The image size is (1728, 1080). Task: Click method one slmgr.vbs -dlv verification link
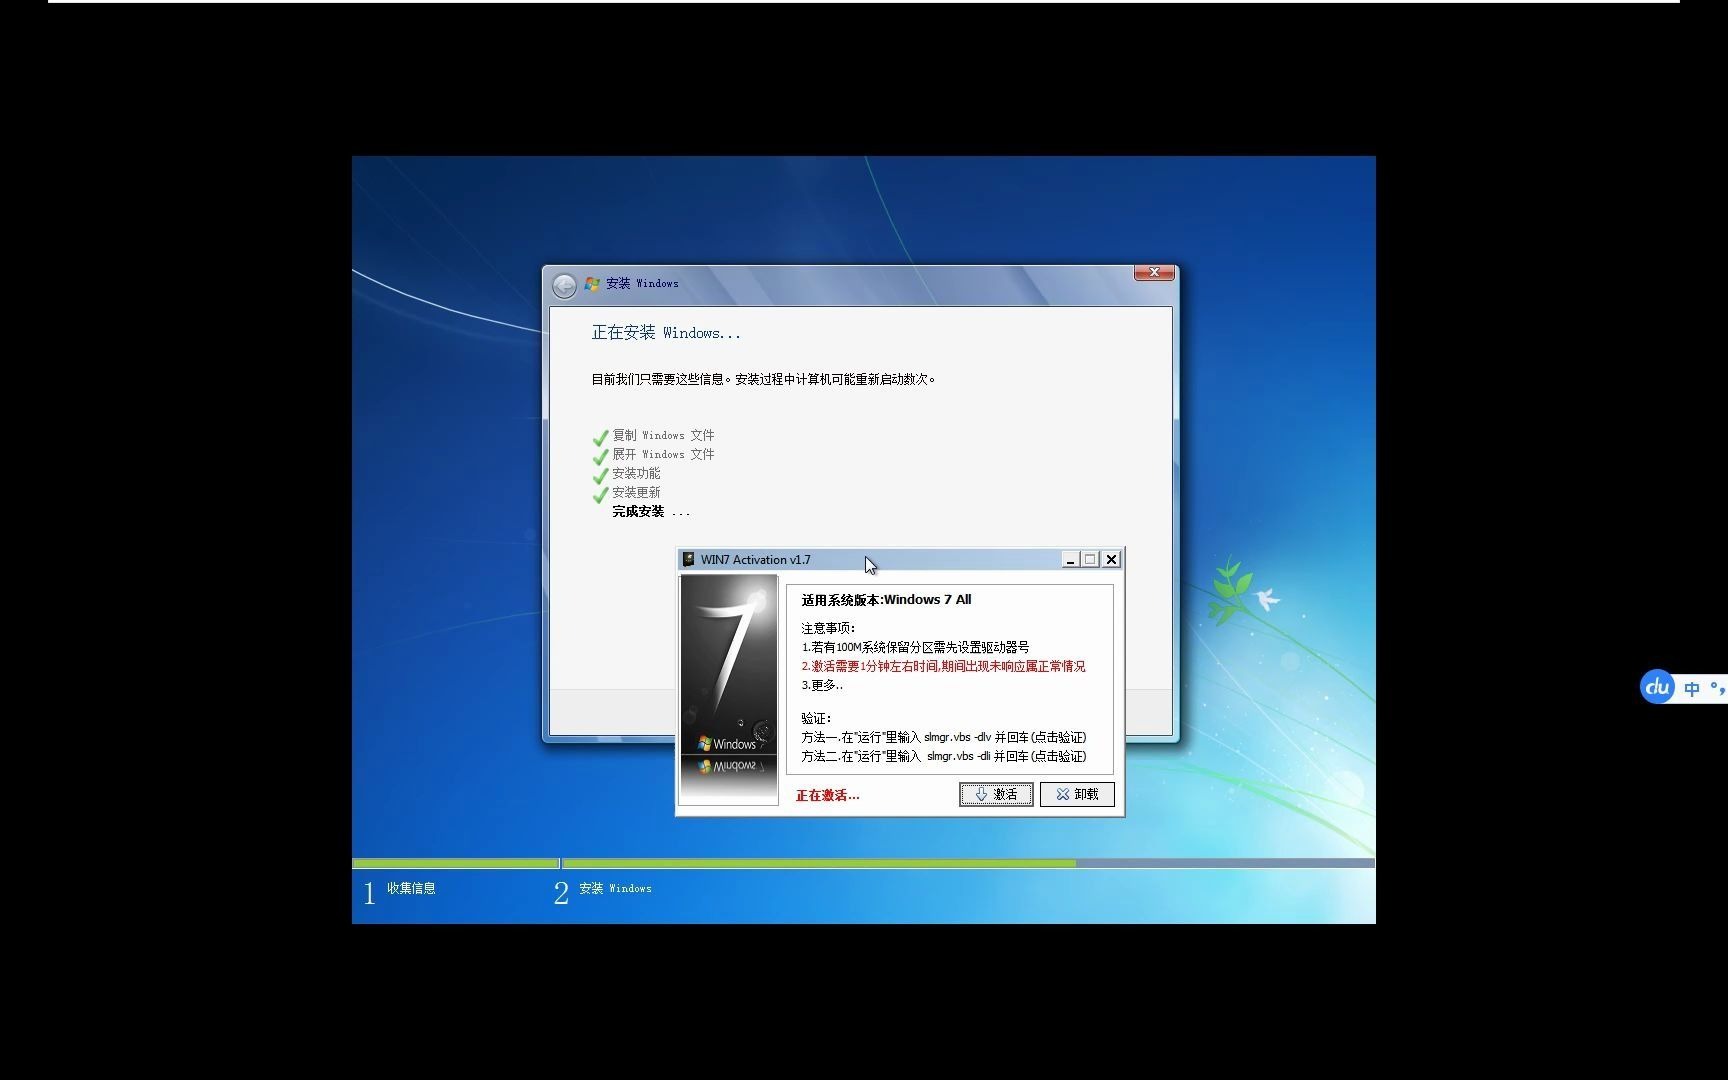[x=943, y=737]
